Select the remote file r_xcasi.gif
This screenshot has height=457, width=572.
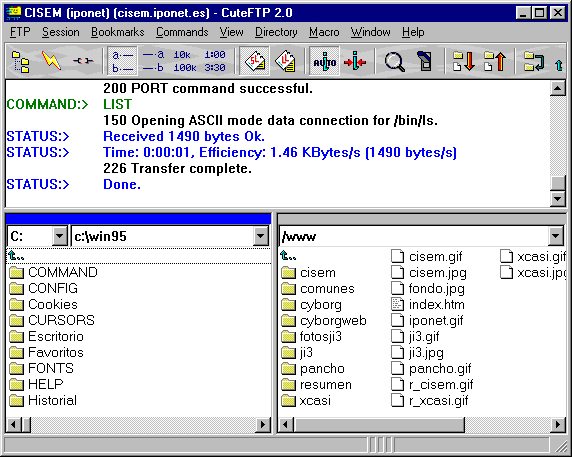[430, 401]
